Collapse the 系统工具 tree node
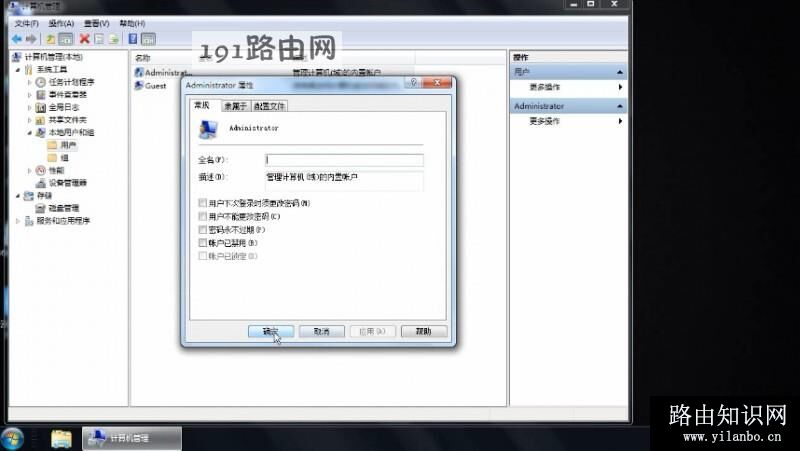Image resolution: width=800 pixels, height=451 pixels. pyautogui.click(x=18, y=69)
